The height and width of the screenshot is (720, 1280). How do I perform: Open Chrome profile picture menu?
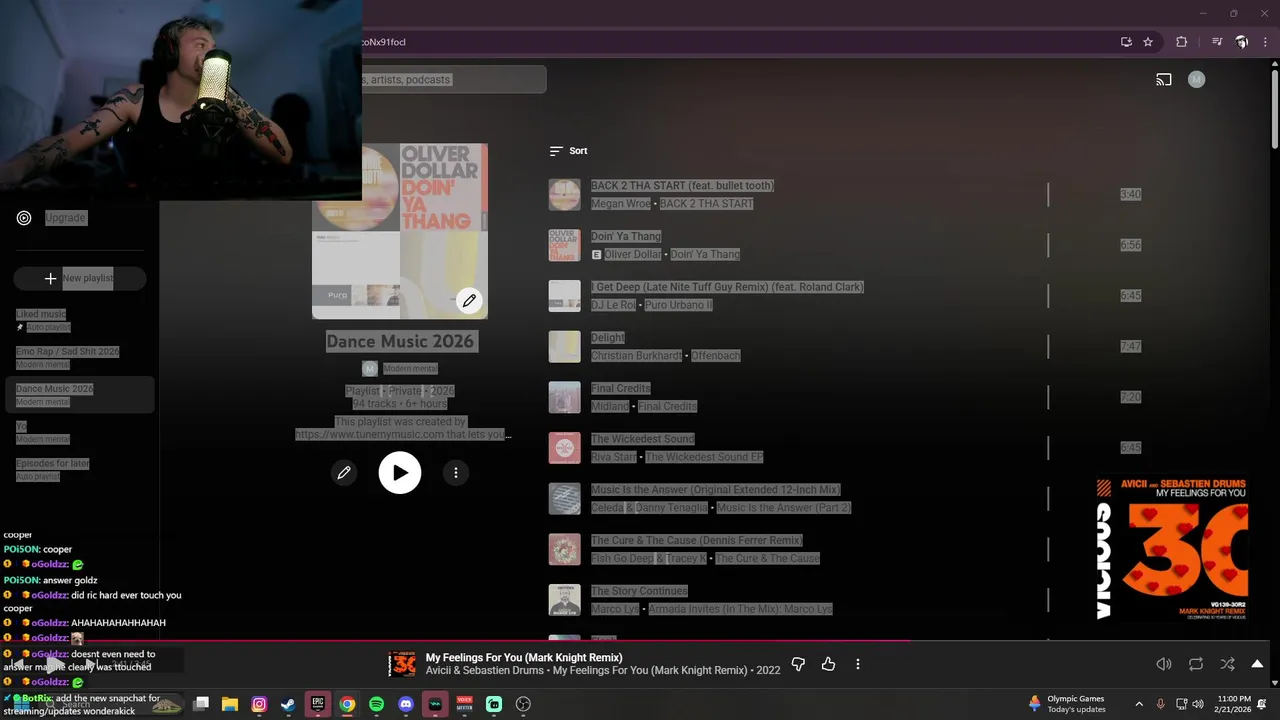click(x=1241, y=42)
